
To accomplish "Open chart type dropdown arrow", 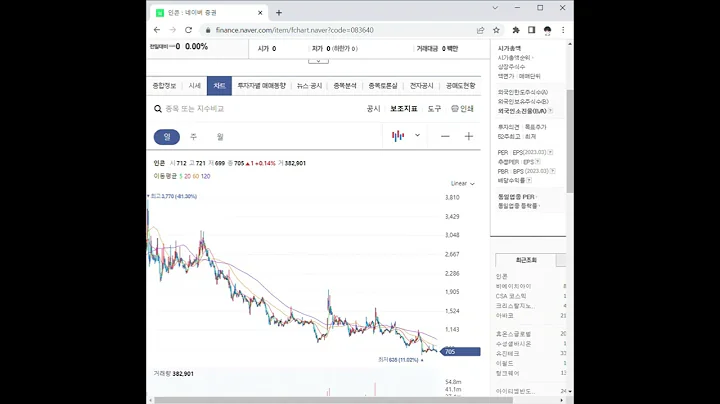I will (x=417, y=135).
